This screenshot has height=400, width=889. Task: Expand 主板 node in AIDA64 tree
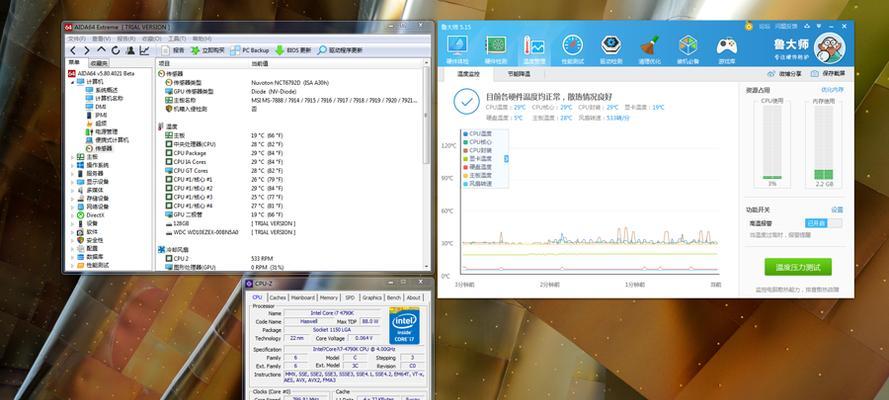pyautogui.click(x=73, y=157)
